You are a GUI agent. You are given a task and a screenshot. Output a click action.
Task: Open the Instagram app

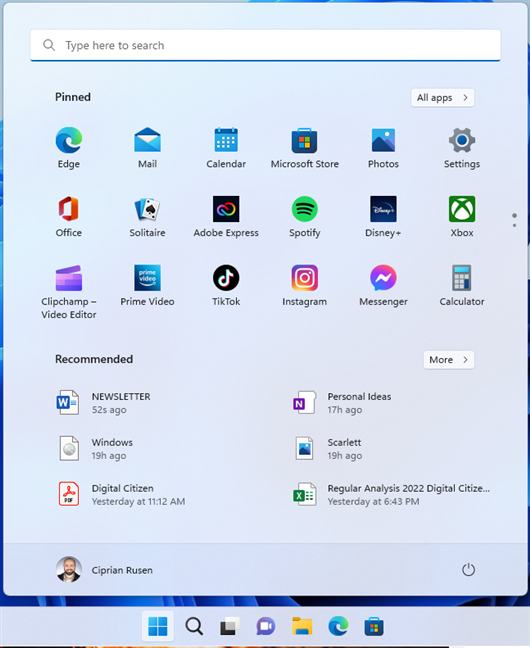click(305, 286)
